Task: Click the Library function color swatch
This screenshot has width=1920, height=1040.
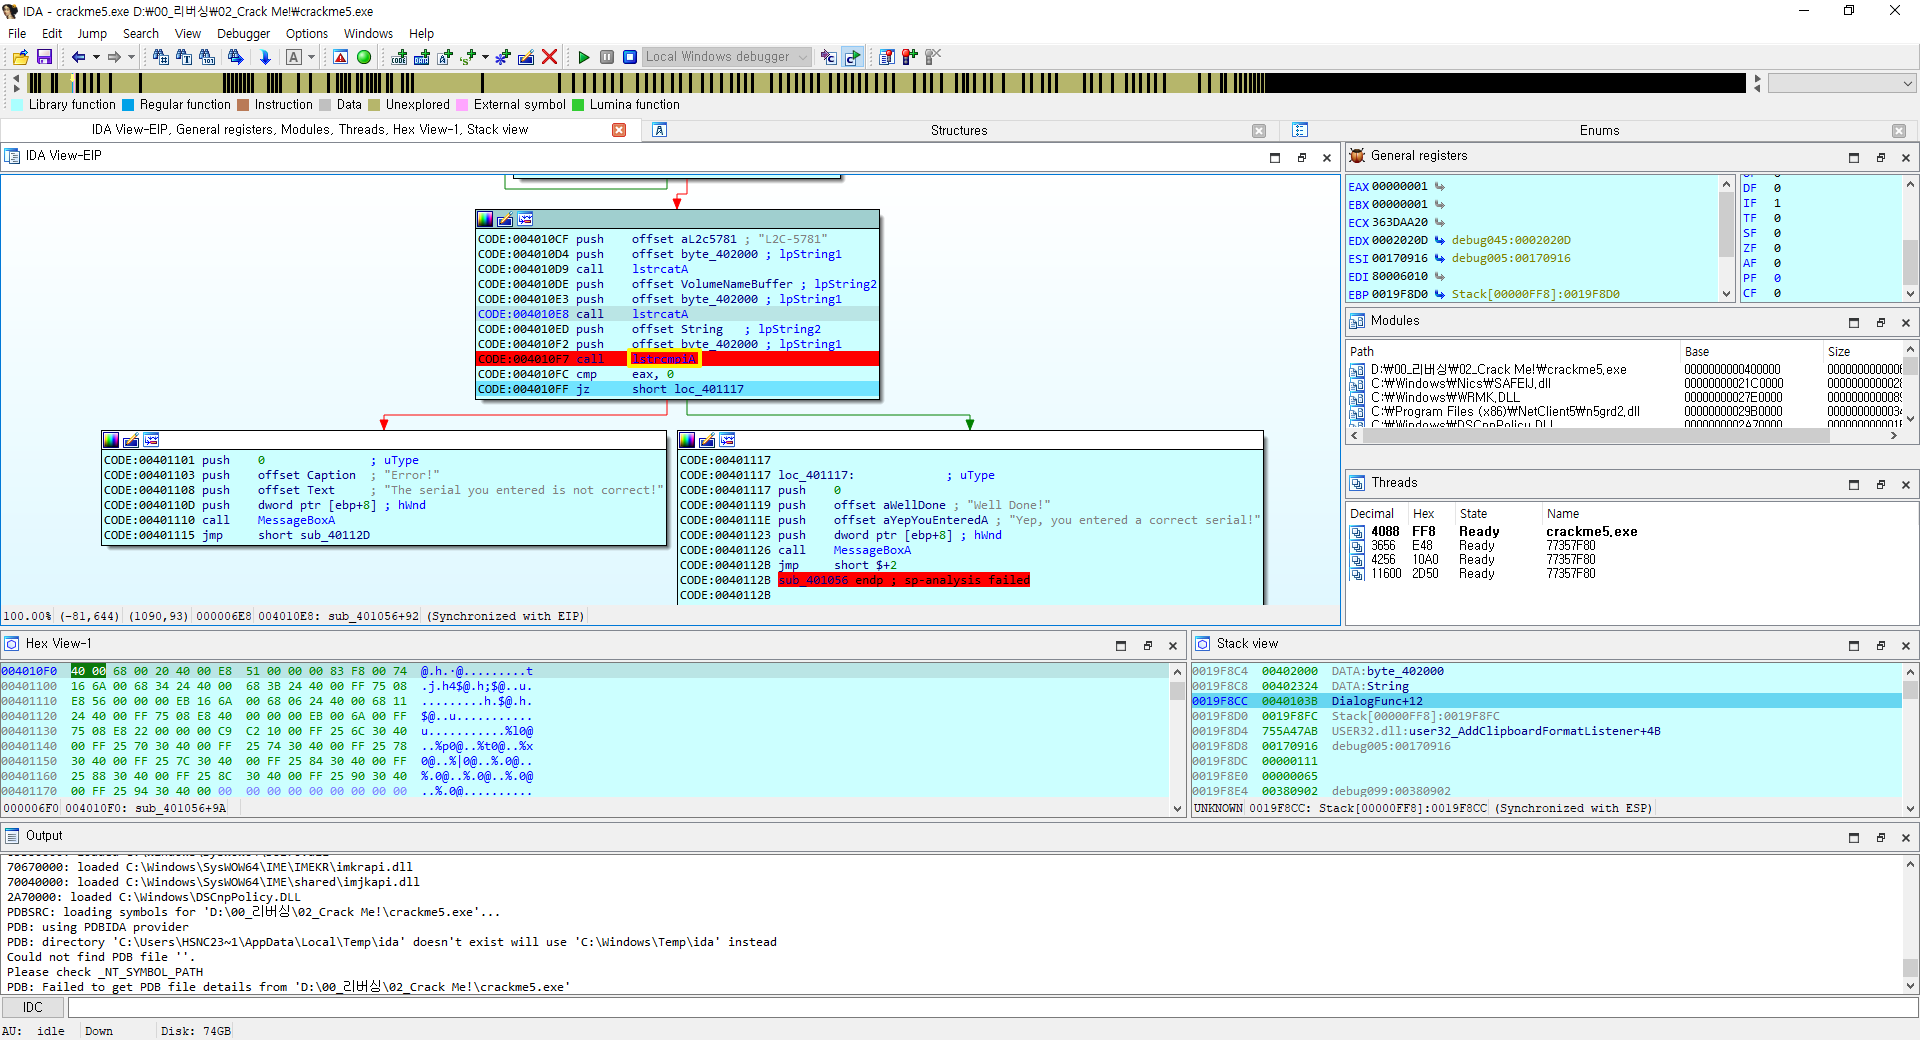Action: pyautogui.click(x=17, y=105)
